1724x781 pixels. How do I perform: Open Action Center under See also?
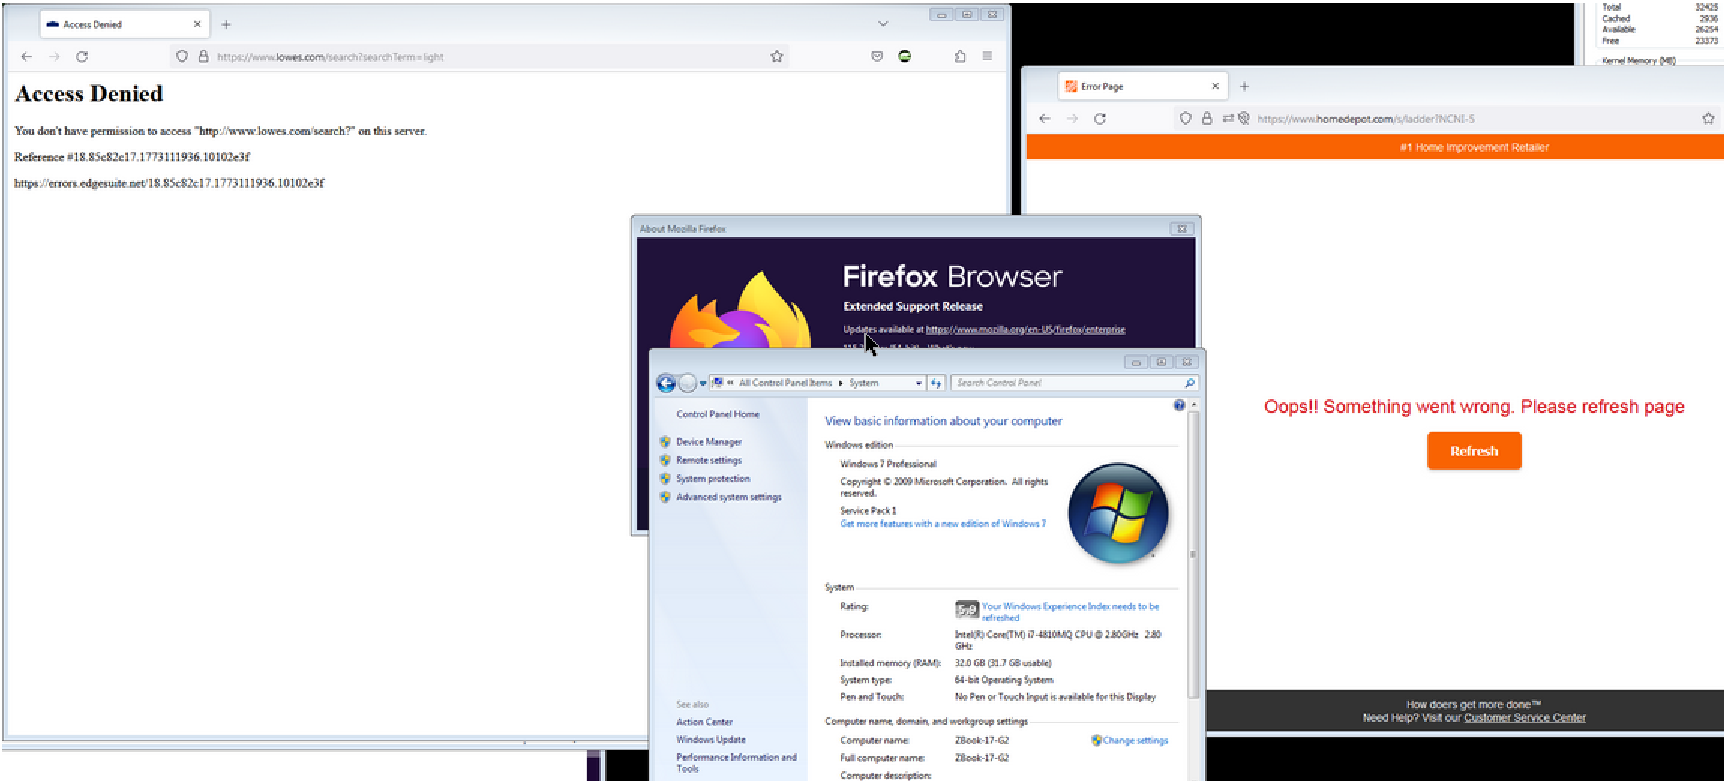coord(704,722)
